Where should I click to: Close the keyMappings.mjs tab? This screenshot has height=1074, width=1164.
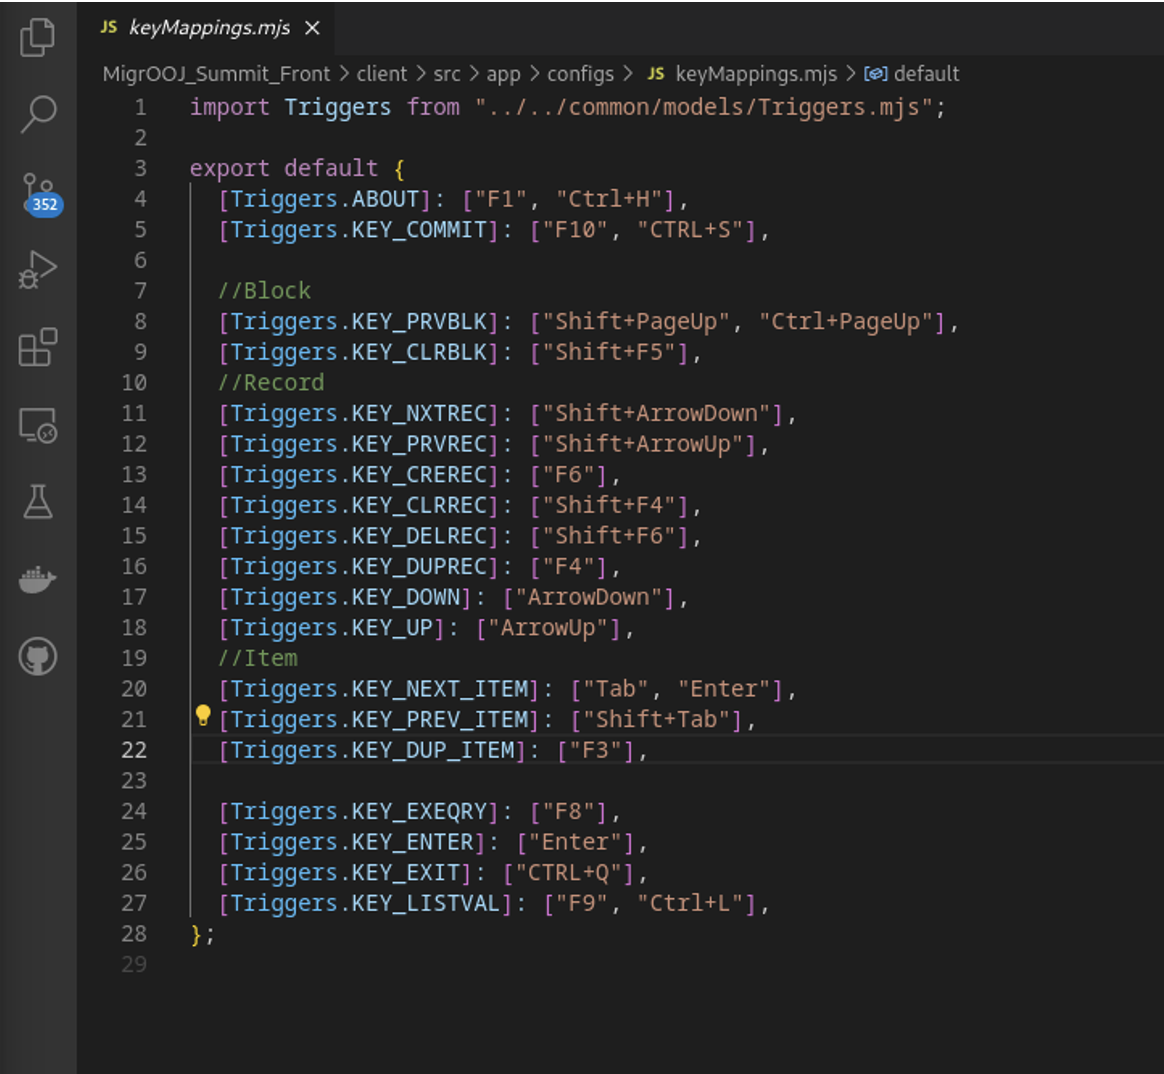(x=313, y=28)
